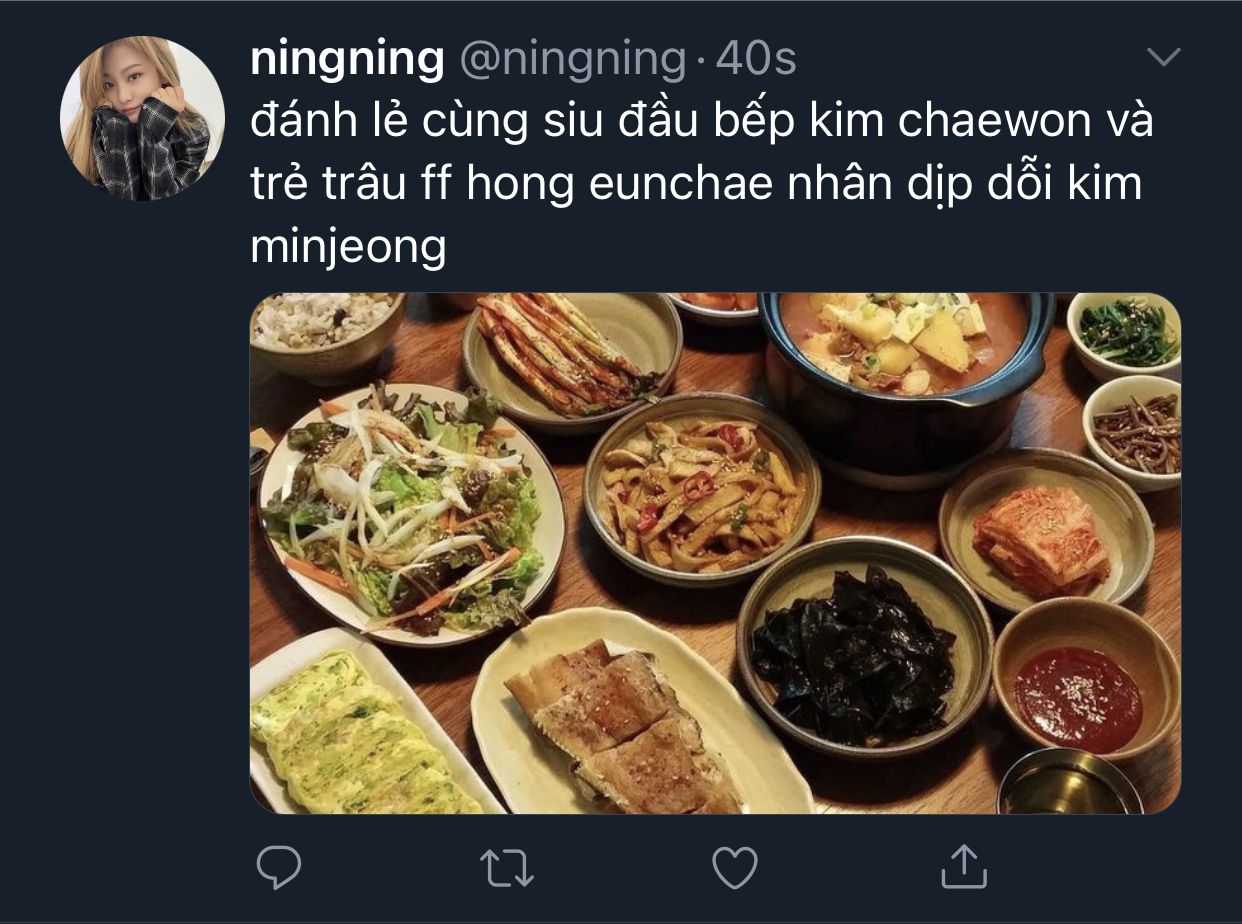Image resolution: width=1242 pixels, height=924 pixels.
Task: Open ningning's profile picture
Action: pyautogui.click(x=142, y=119)
